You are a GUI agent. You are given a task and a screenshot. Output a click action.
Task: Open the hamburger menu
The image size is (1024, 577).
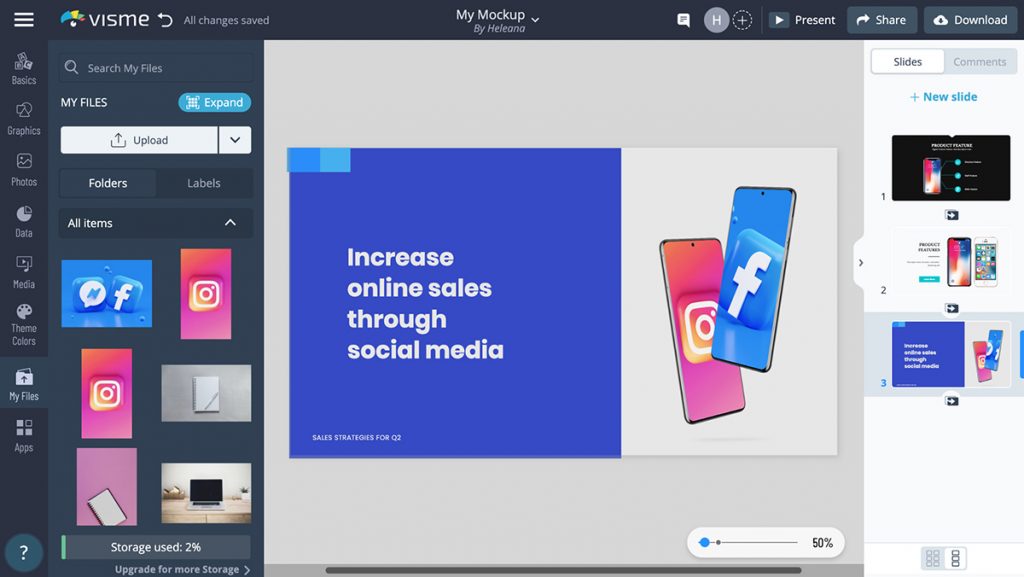tap(24, 19)
